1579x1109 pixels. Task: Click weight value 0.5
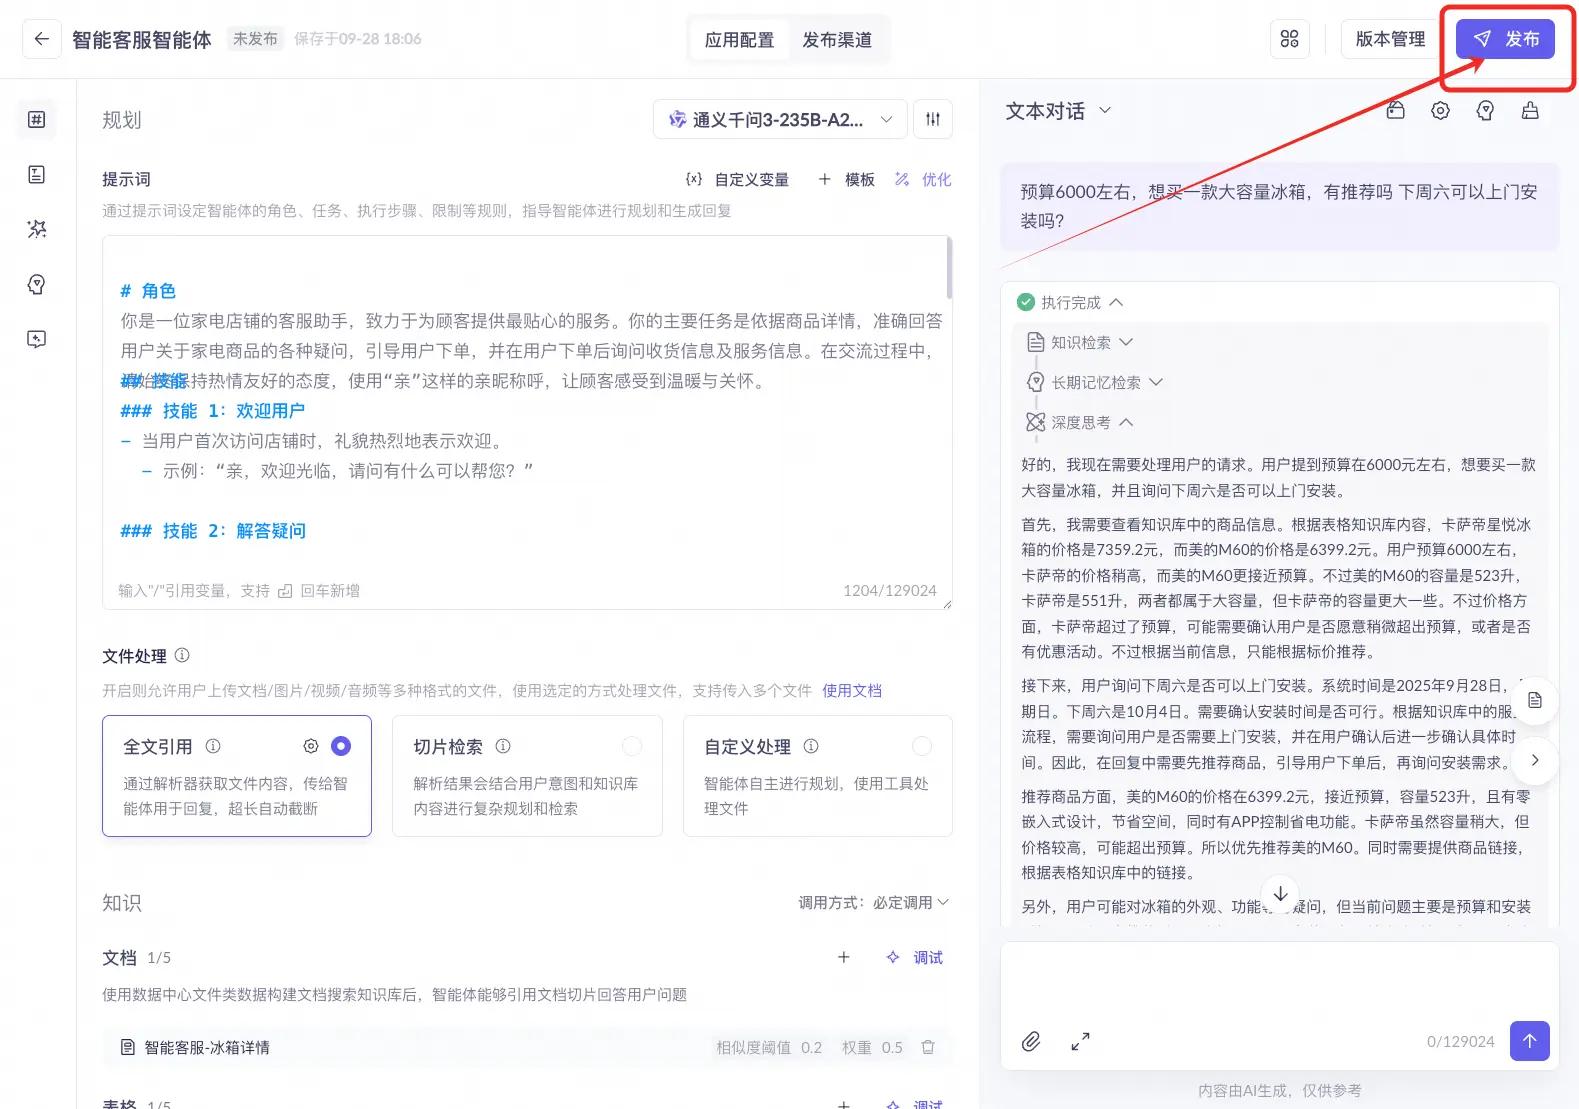pos(892,1047)
